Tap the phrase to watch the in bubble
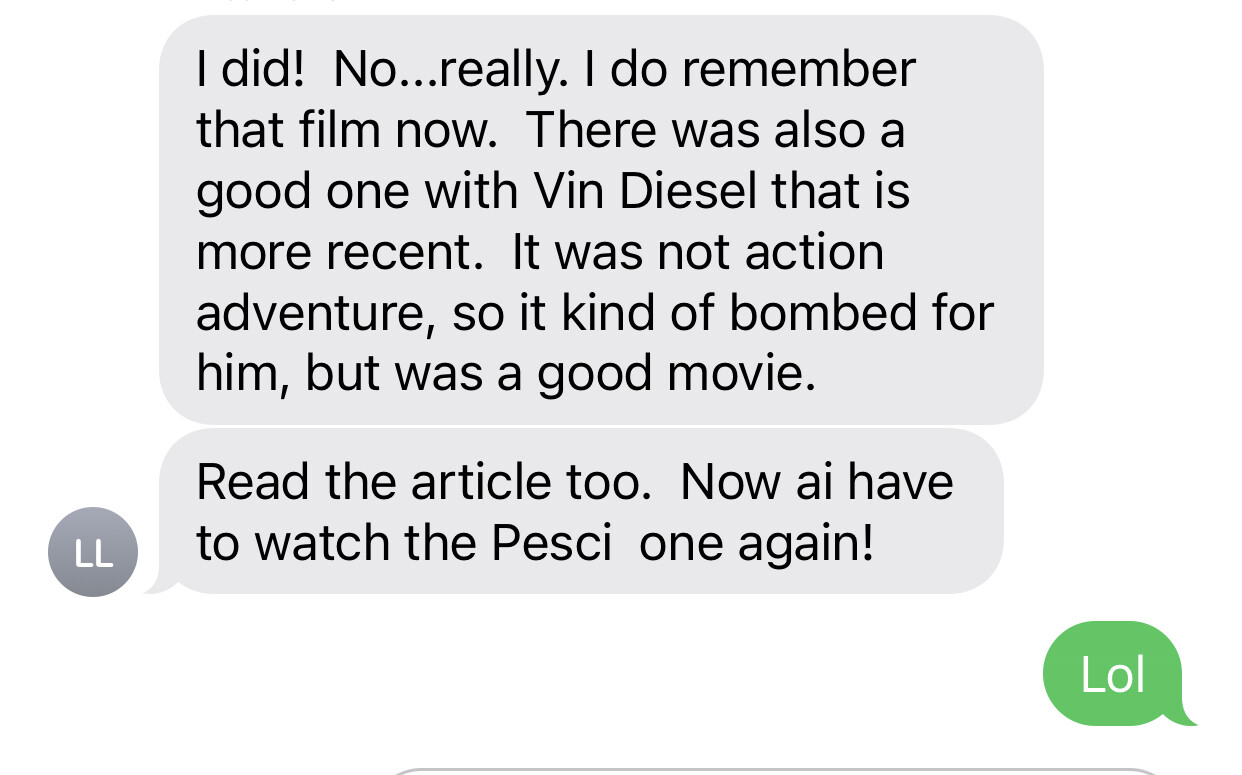Viewport: 1242px width, 775px height. tap(337, 543)
